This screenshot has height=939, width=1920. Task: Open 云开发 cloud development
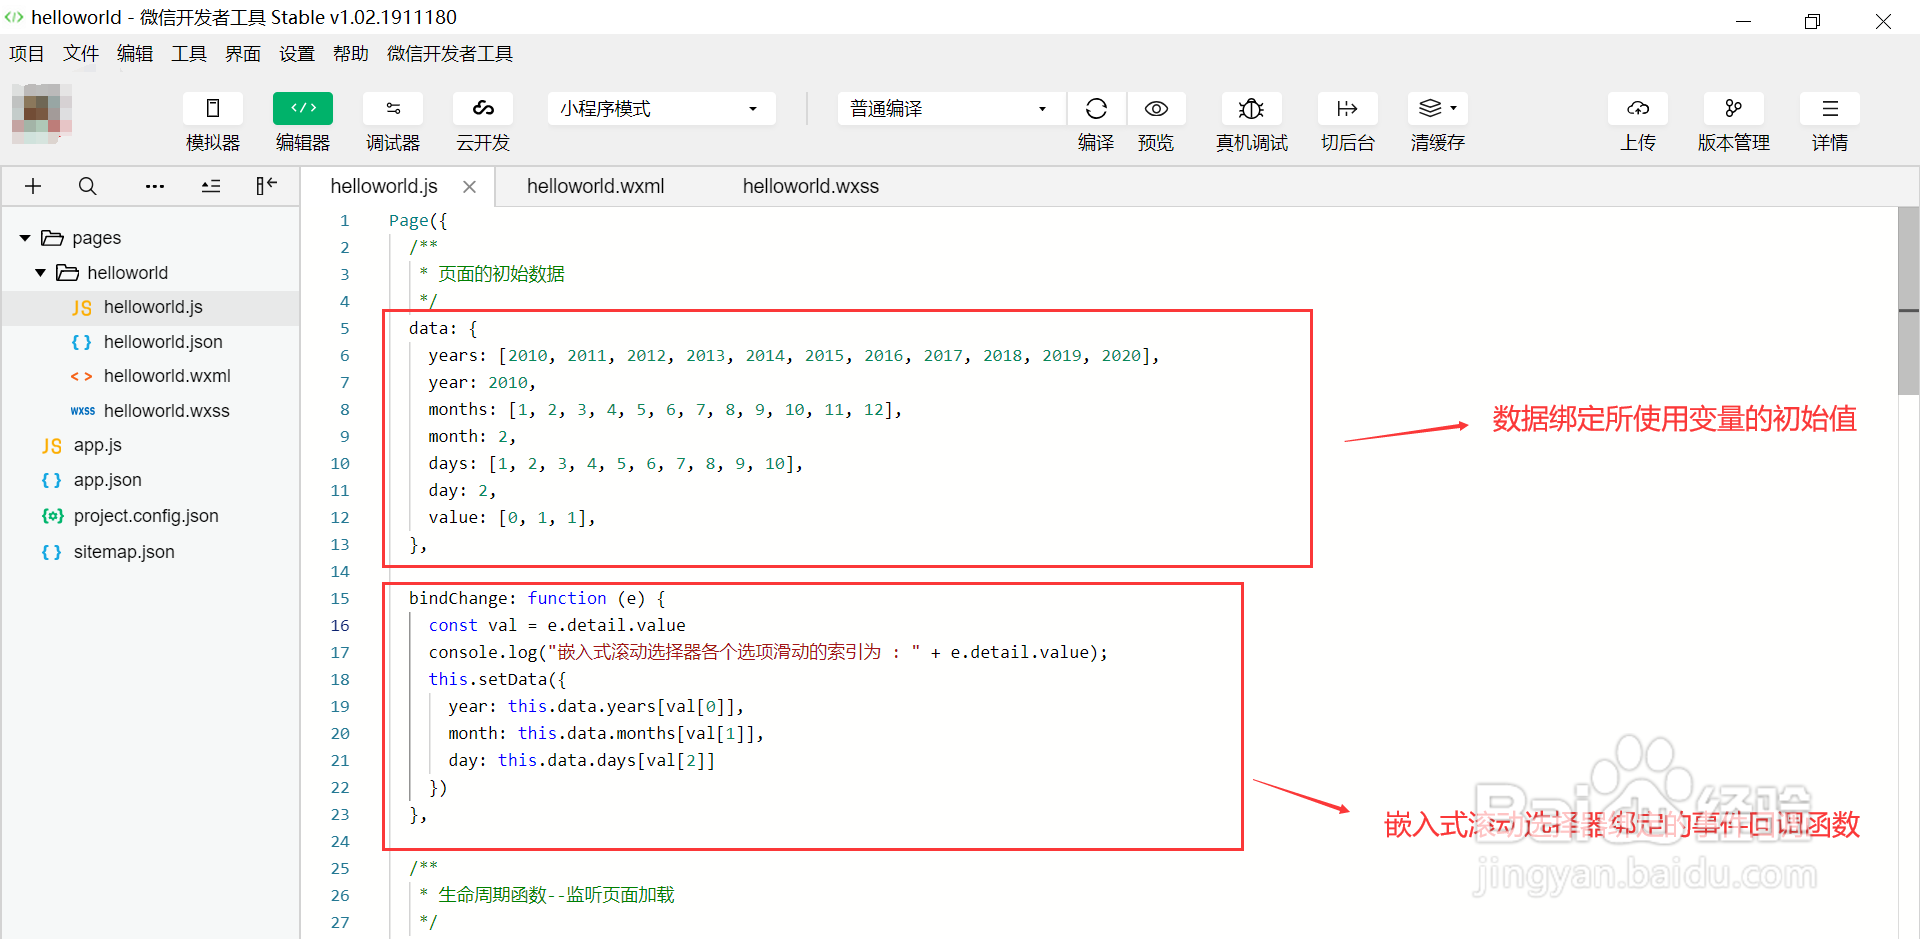[x=483, y=108]
